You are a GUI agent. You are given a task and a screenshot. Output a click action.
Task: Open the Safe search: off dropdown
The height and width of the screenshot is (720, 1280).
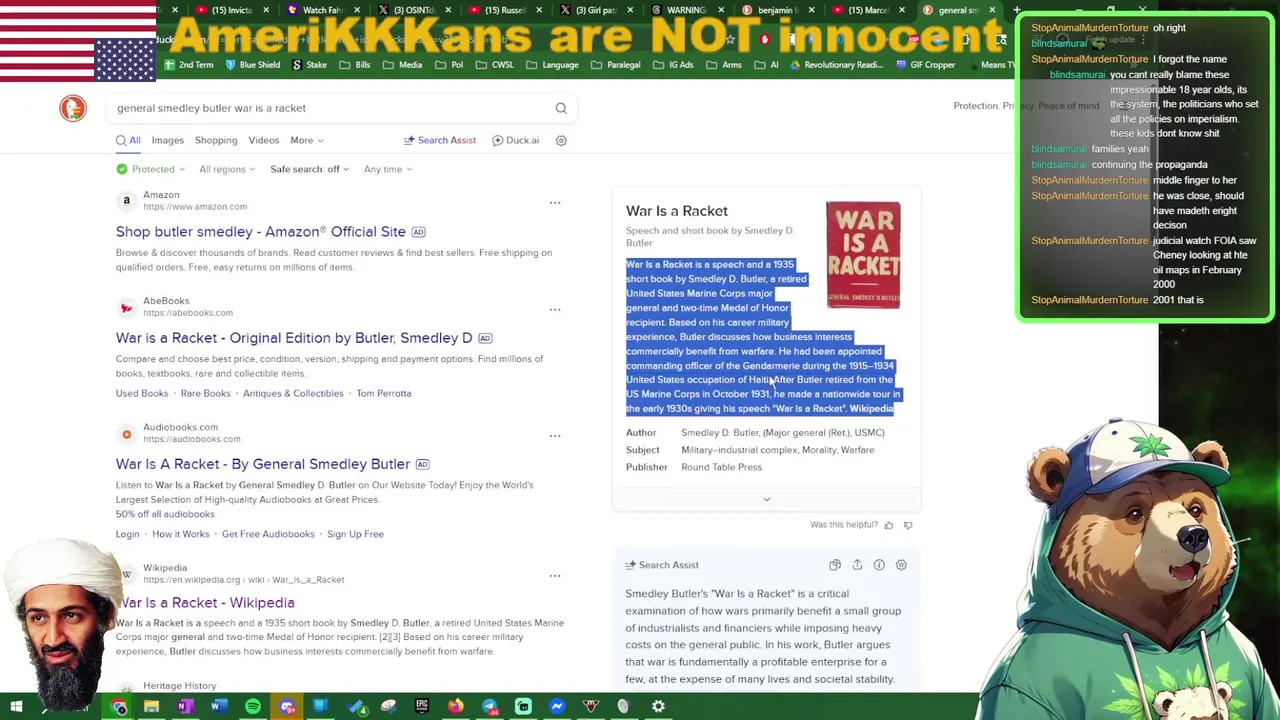309,169
